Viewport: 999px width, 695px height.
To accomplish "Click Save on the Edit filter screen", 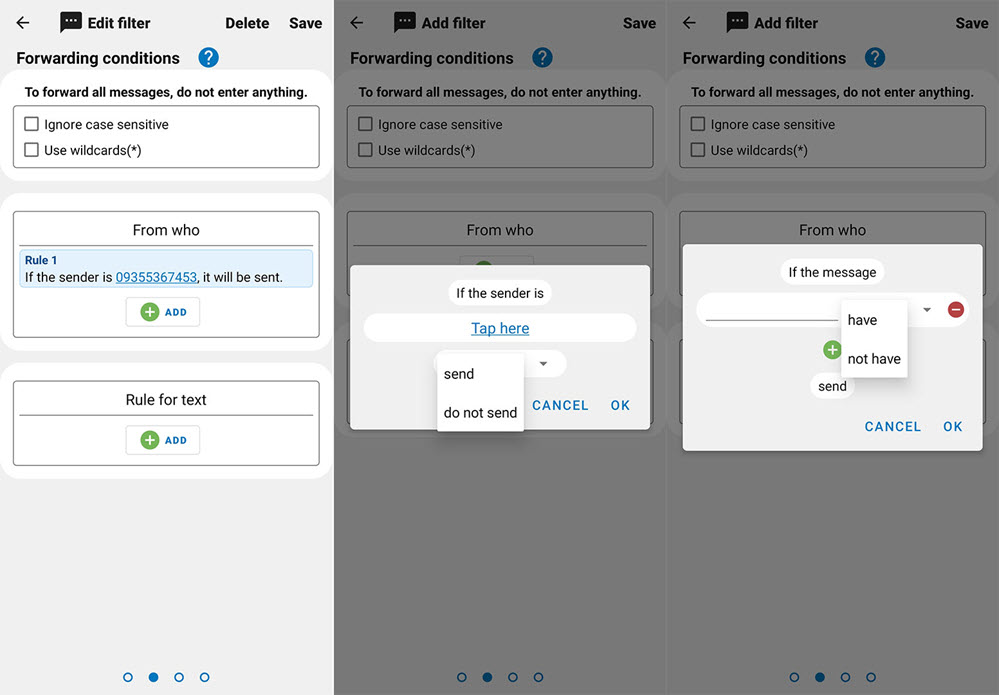I will (x=306, y=23).
